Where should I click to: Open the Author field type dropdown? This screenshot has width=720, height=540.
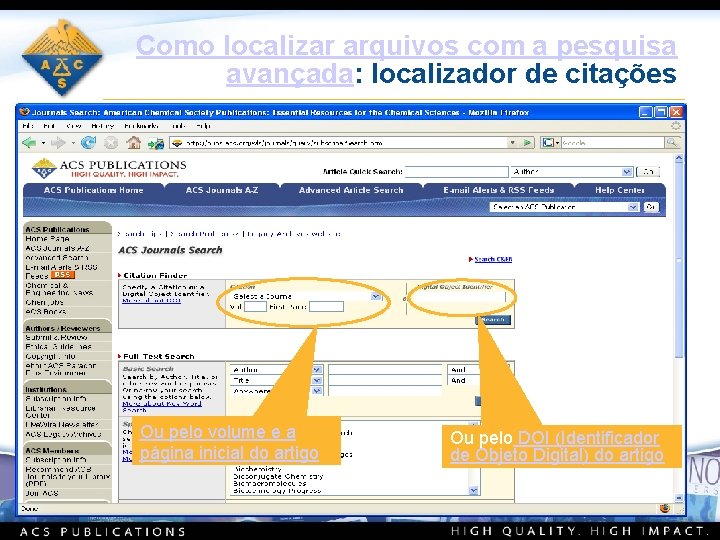click(317, 370)
